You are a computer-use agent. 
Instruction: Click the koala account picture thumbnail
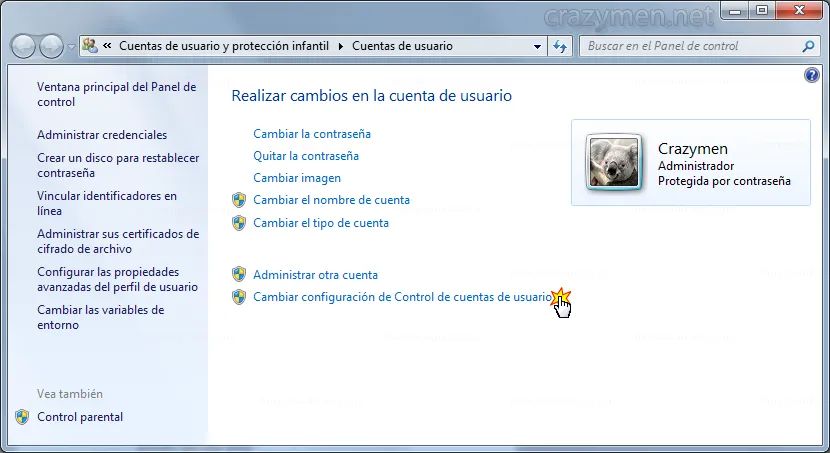pos(613,162)
